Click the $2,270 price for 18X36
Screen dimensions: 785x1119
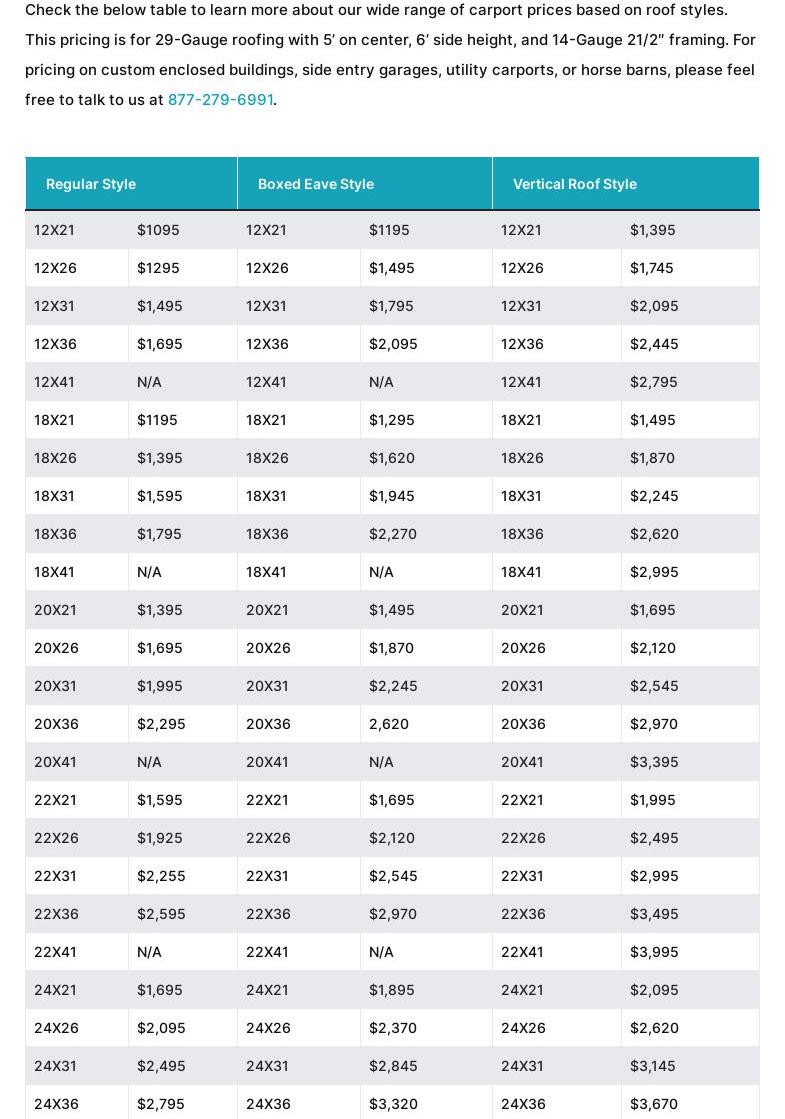click(393, 534)
